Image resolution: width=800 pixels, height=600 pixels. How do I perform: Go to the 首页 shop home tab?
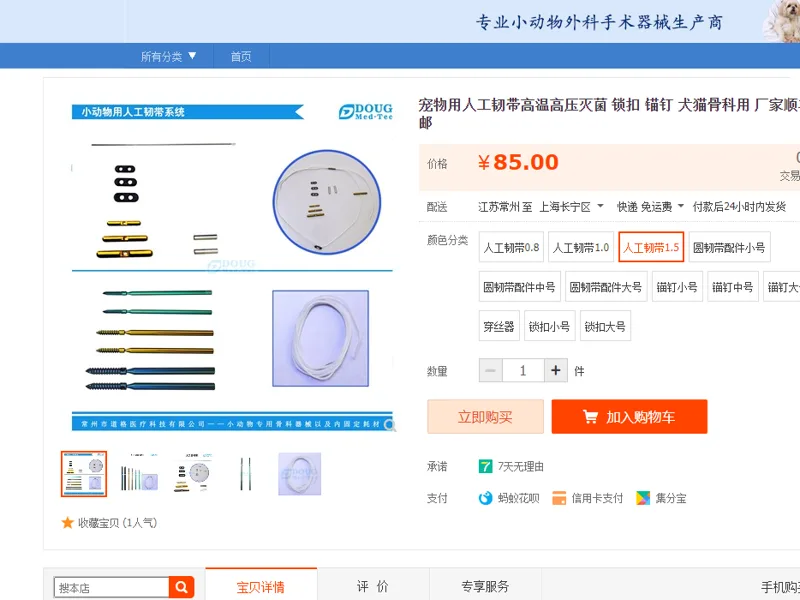tap(241, 56)
